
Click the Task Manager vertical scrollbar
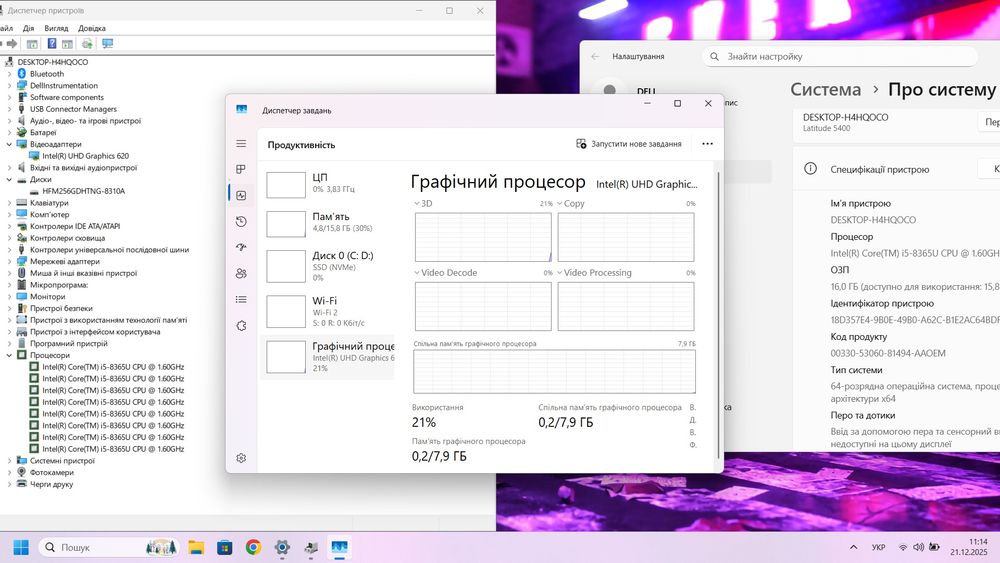click(x=719, y=314)
